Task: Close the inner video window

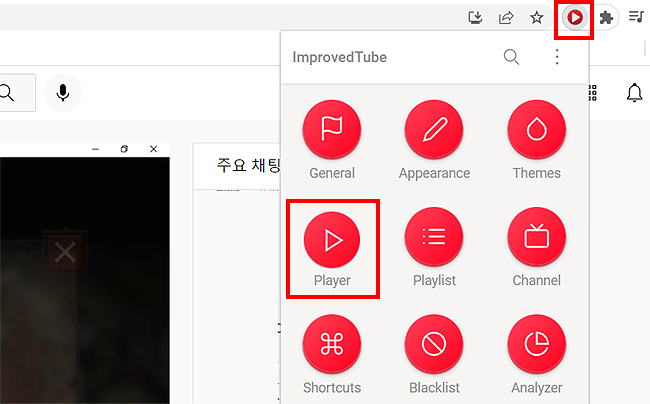Action: (153, 149)
